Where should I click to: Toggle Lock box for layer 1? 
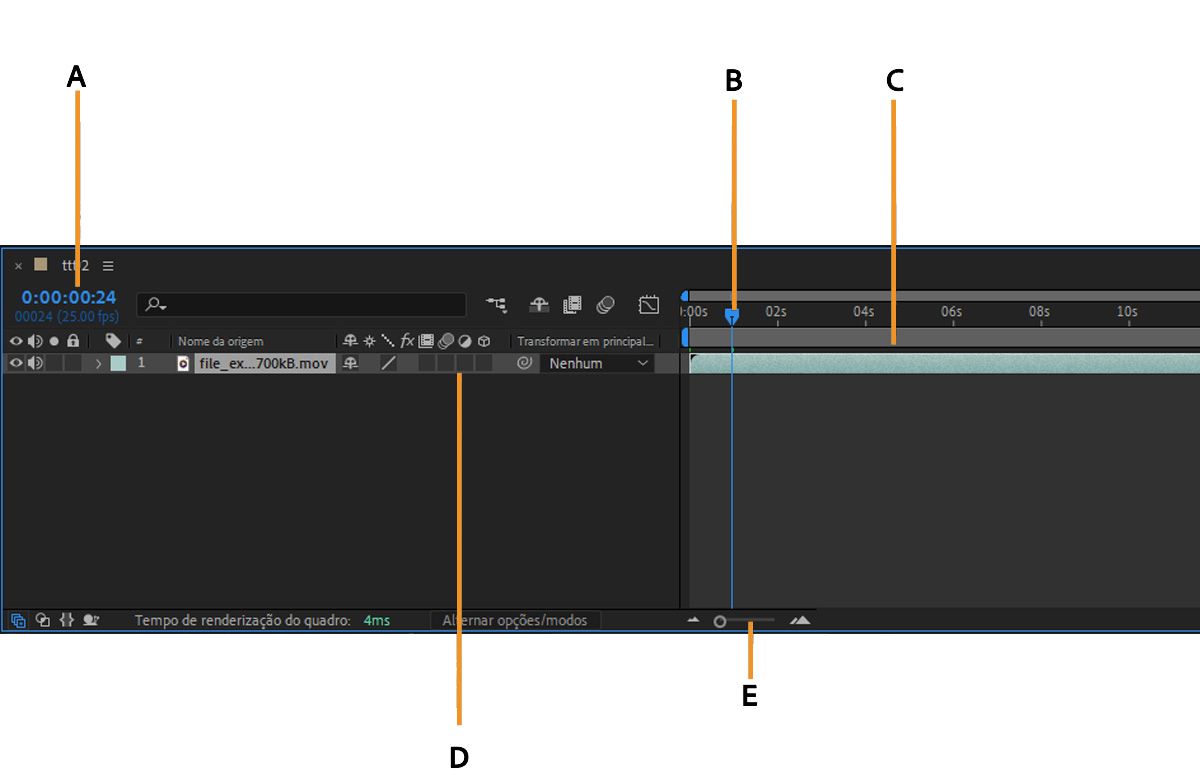click(x=73, y=363)
